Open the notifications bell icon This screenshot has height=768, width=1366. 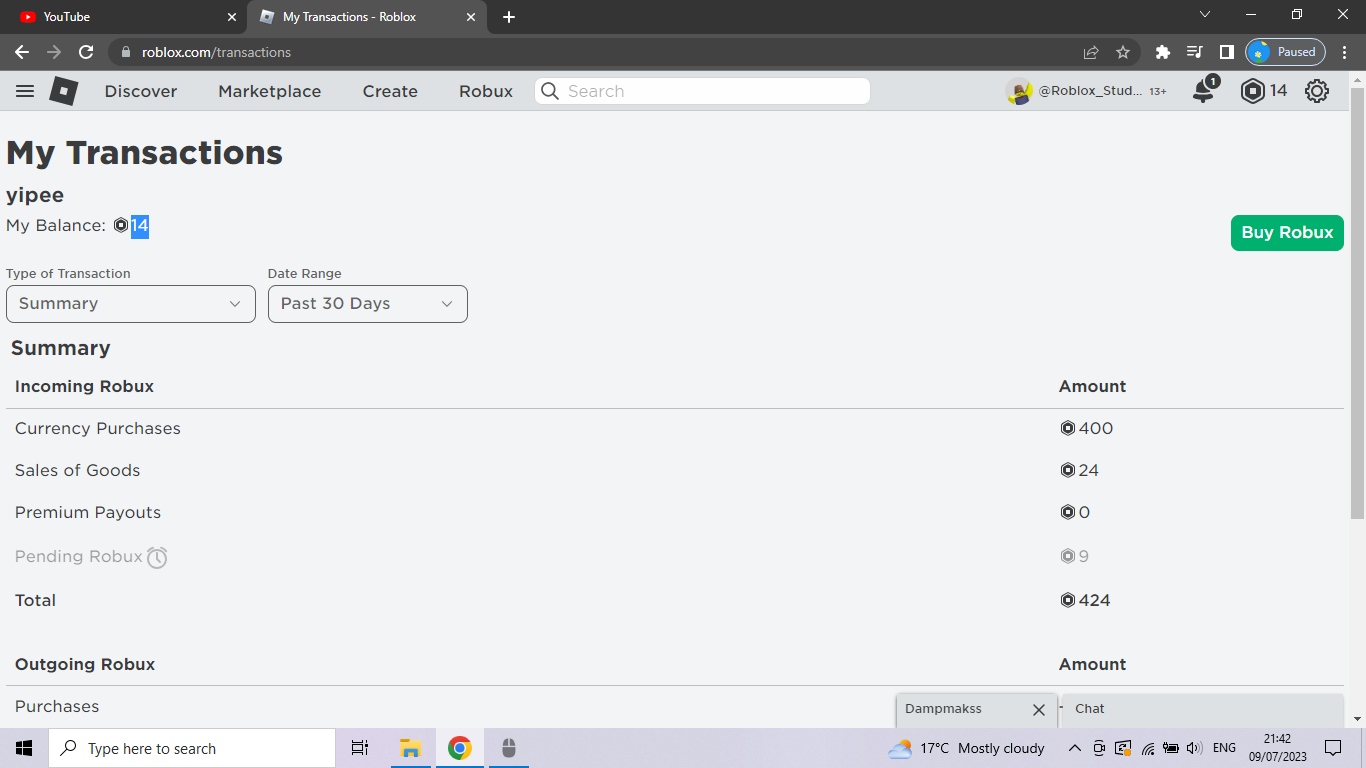coord(1204,91)
